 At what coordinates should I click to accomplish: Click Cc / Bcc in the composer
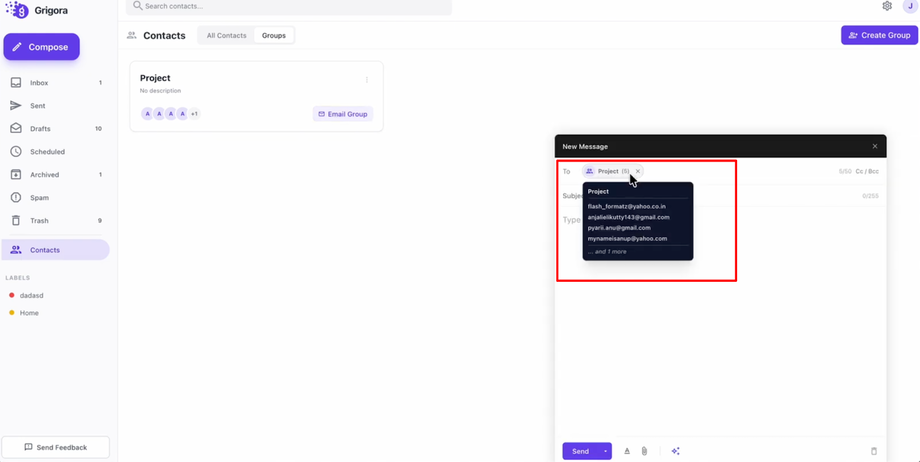pyautogui.click(x=867, y=171)
